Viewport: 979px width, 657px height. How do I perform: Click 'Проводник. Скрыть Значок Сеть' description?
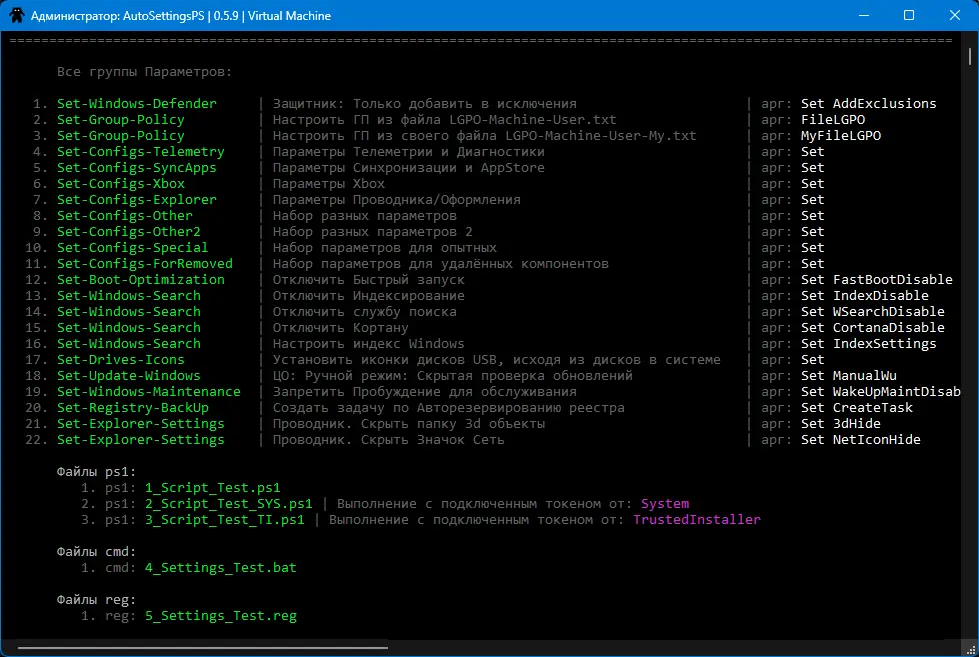click(388, 440)
